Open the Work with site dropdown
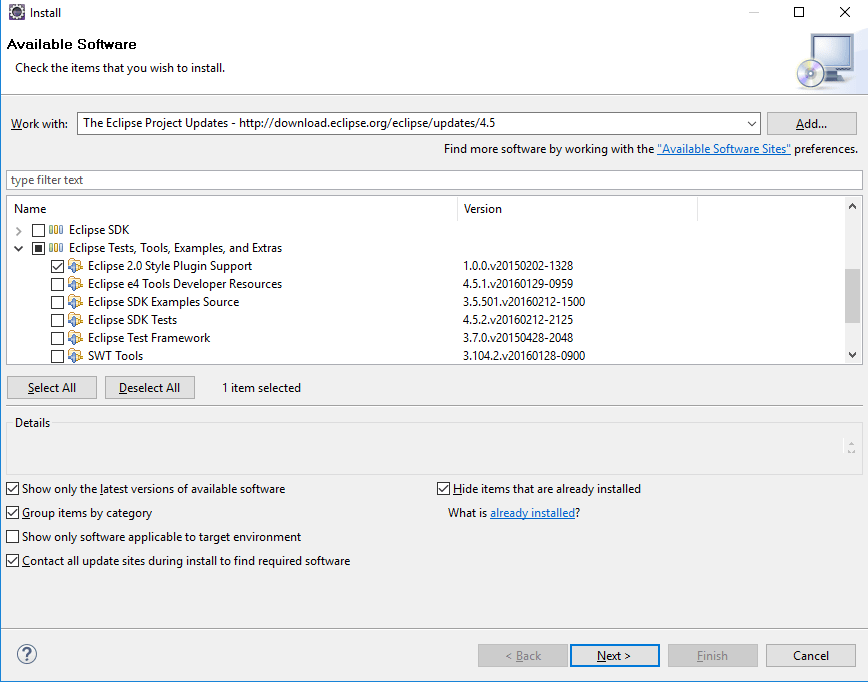Viewport: 868px width, 682px height. (752, 123)
